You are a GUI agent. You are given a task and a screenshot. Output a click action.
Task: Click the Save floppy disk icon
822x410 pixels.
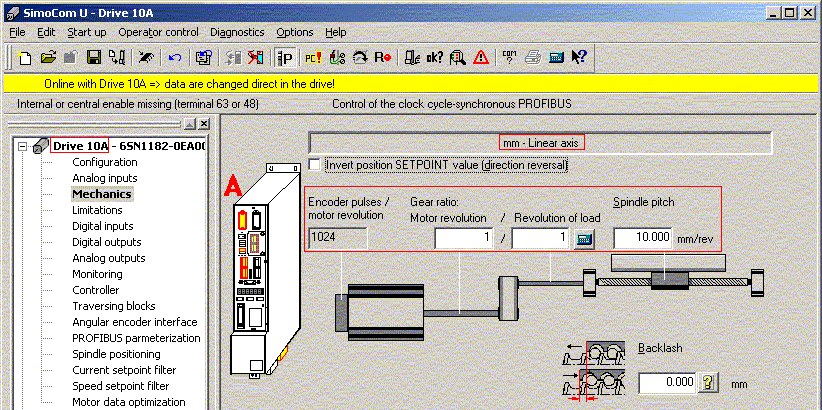pos(93,57)
